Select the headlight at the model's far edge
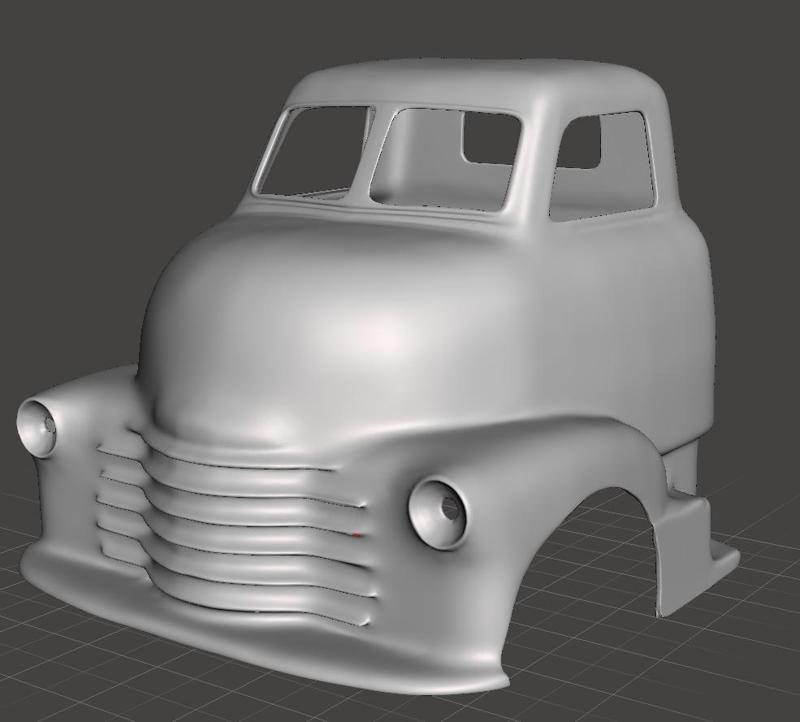 (37, 428)
